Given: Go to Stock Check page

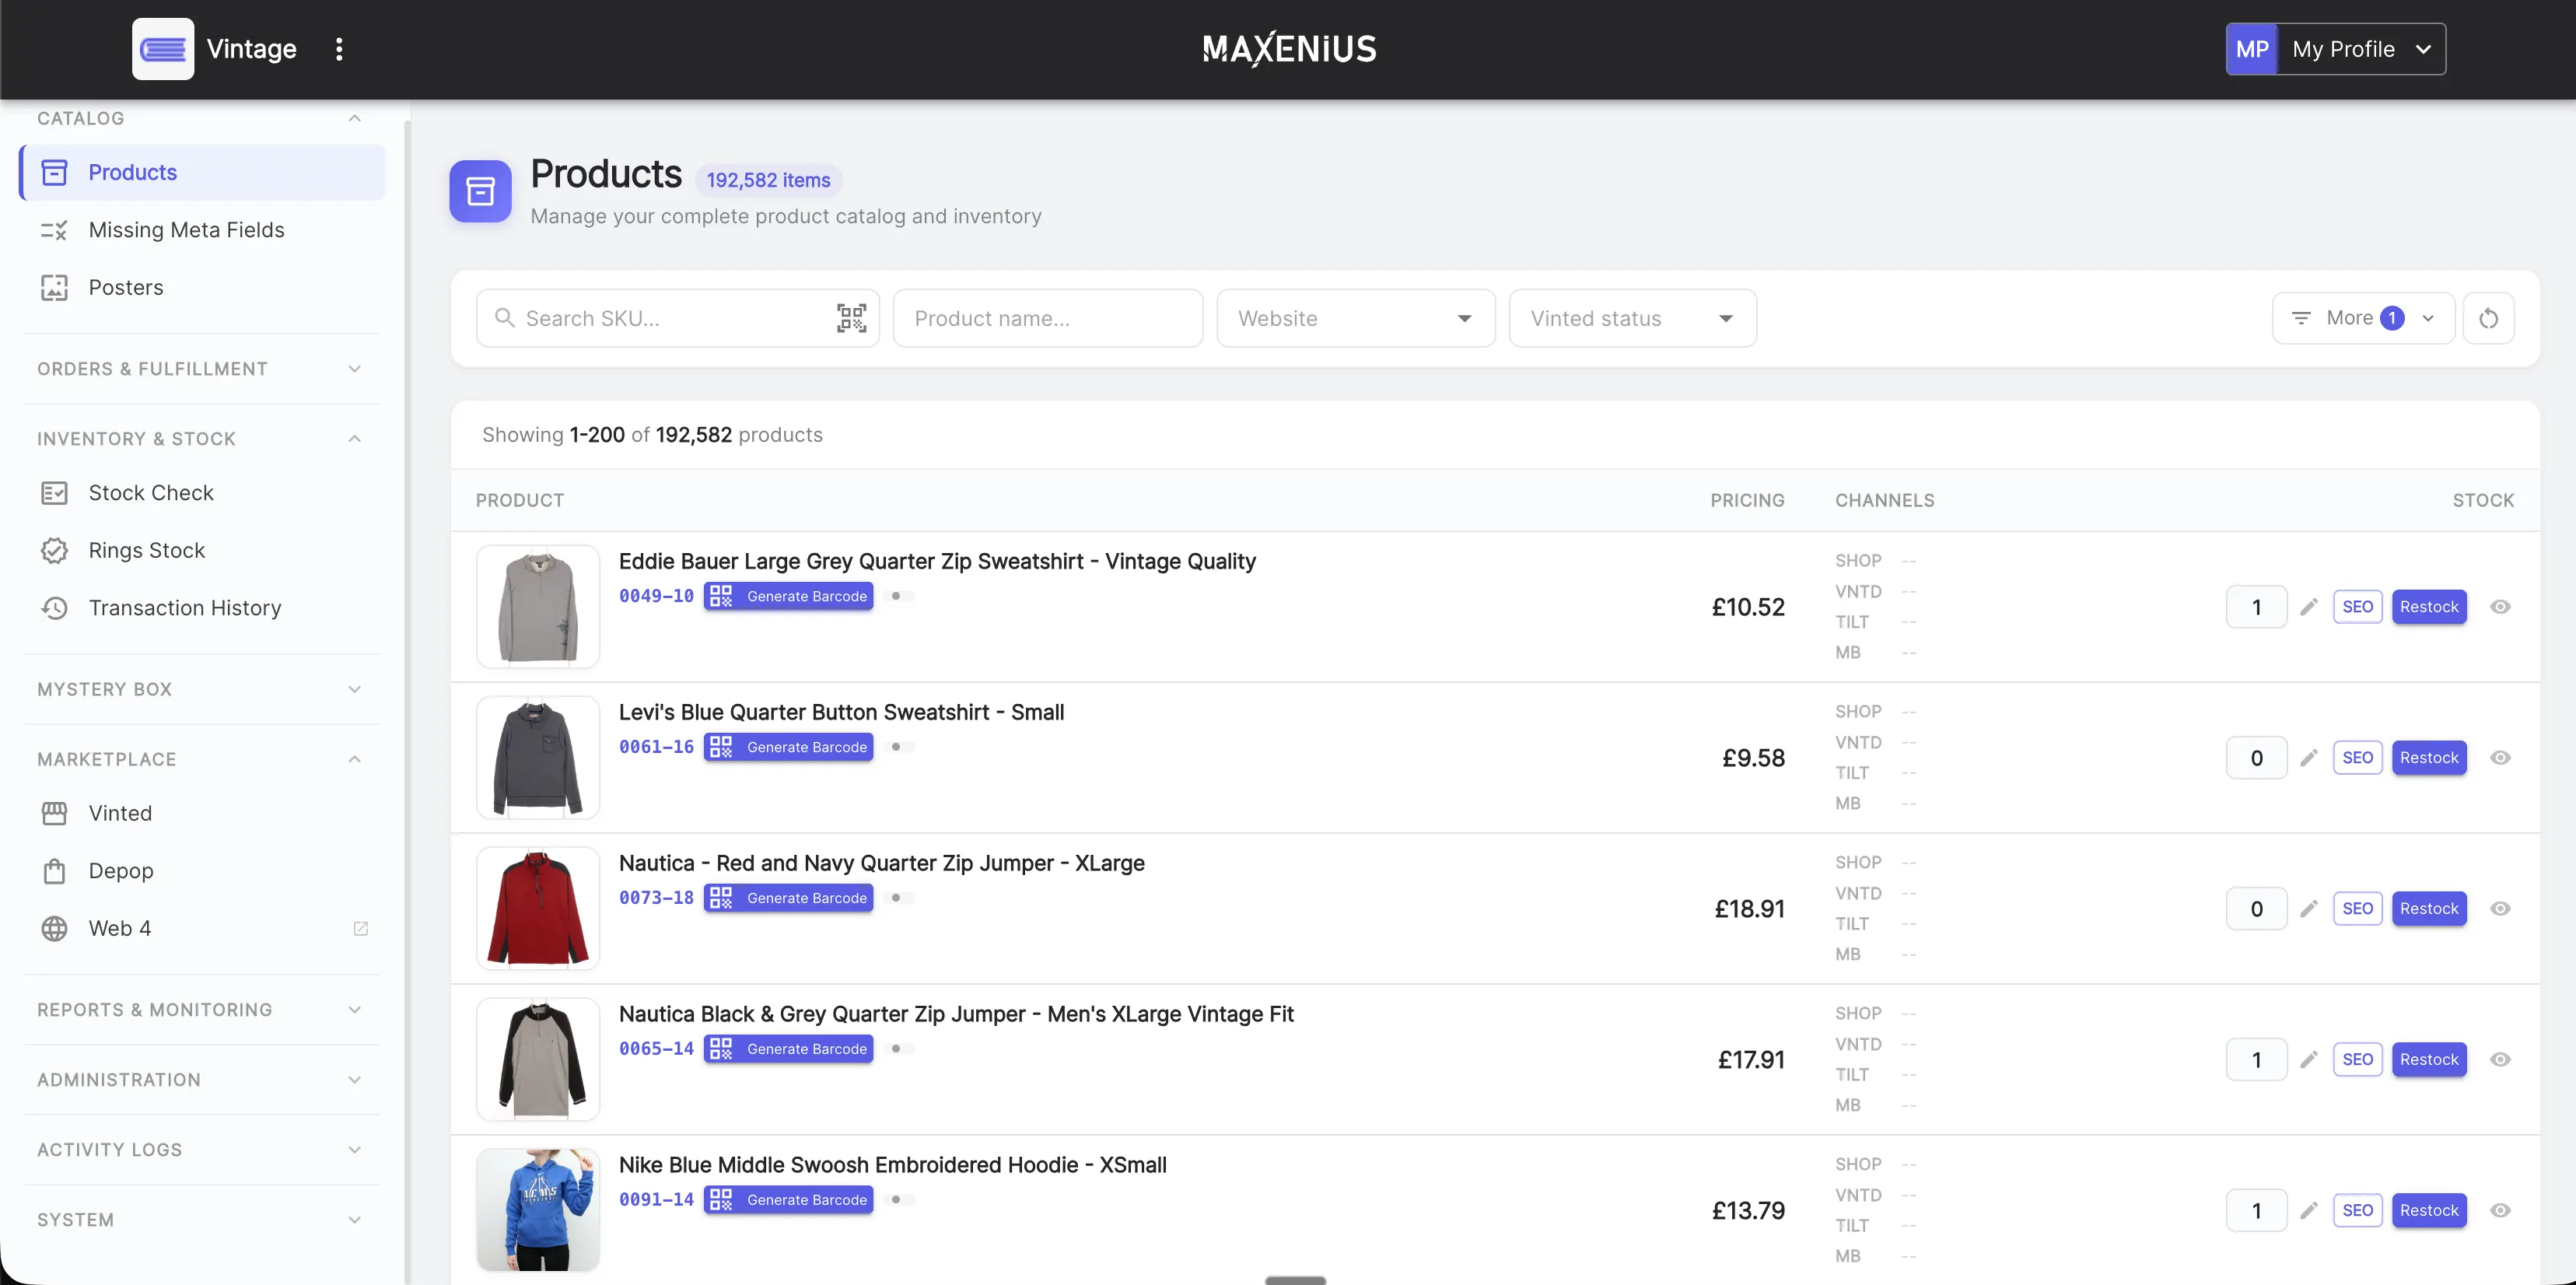Looking at the screenshot, I should coord(202,493).
